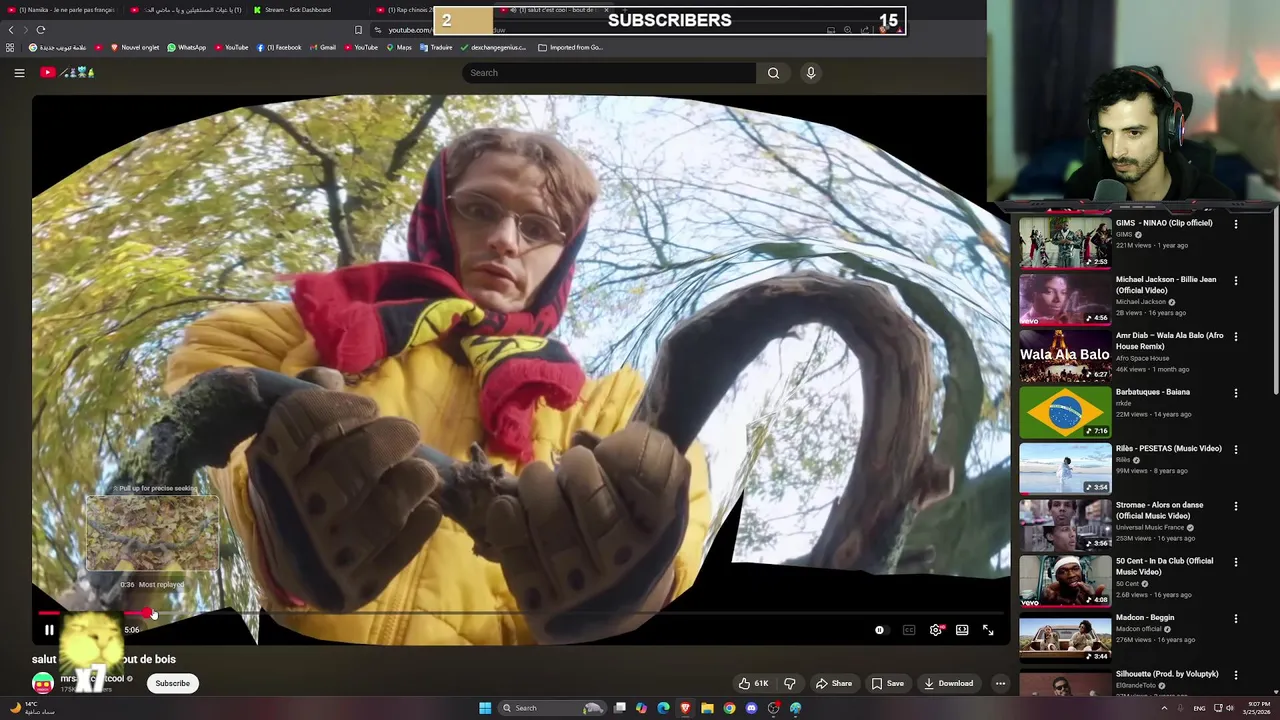Open Imported from Google bookmarks folder
Viewport: 1280px width, 720px height.
(571, 47)
